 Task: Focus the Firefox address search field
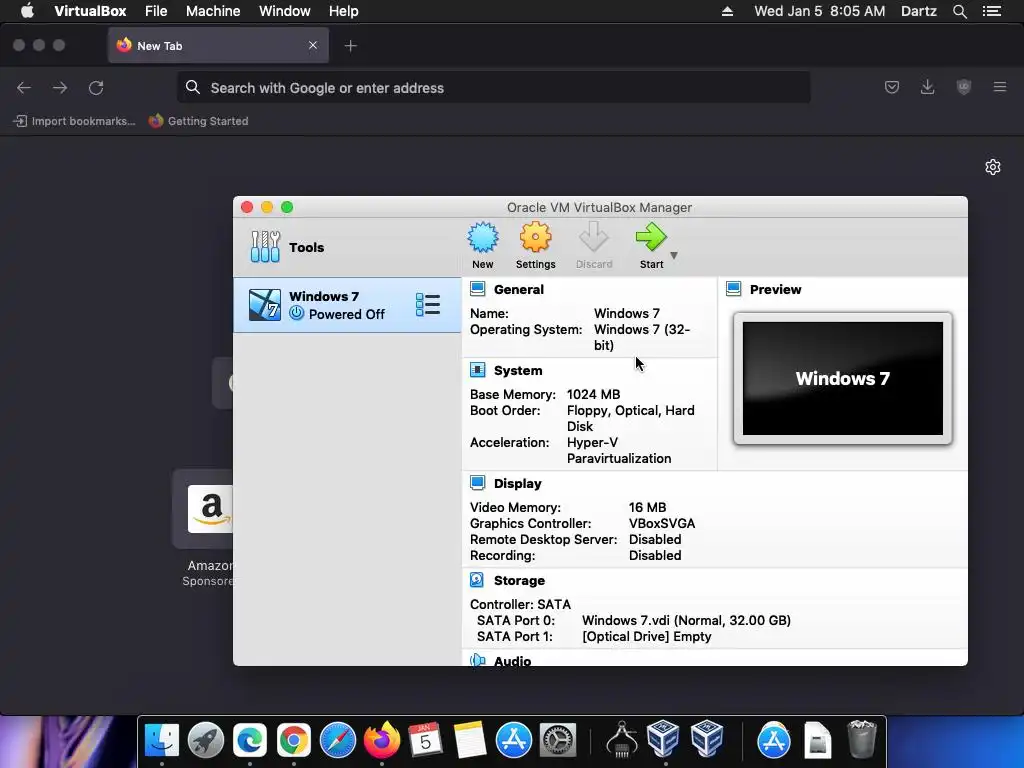coord(494,88)
